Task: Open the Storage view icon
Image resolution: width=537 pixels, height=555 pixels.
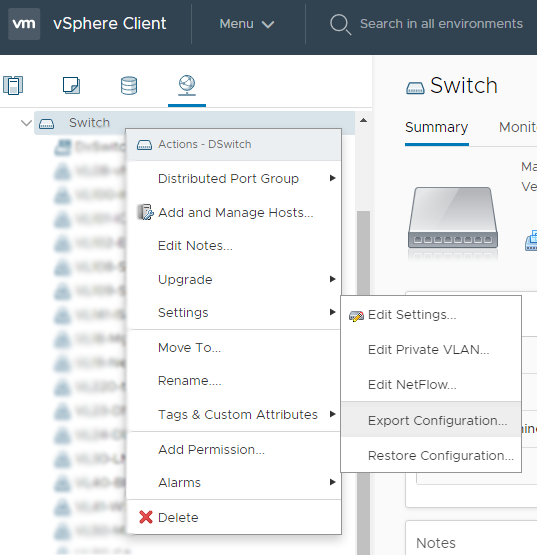Action: click(x=129, y=85)
